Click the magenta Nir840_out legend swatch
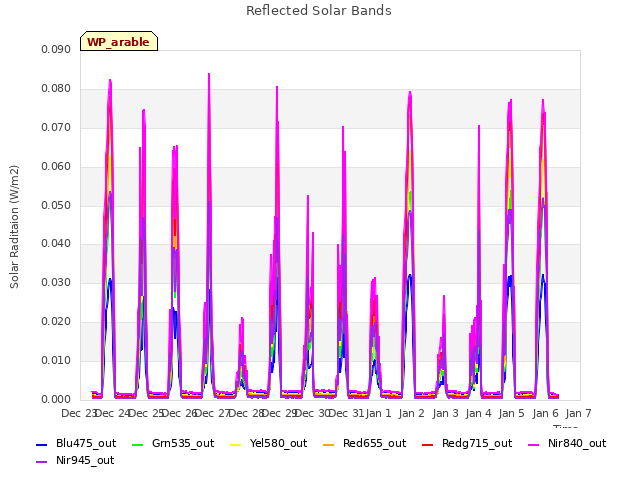Screen dimensions: 640x480 tap(534, 444)
